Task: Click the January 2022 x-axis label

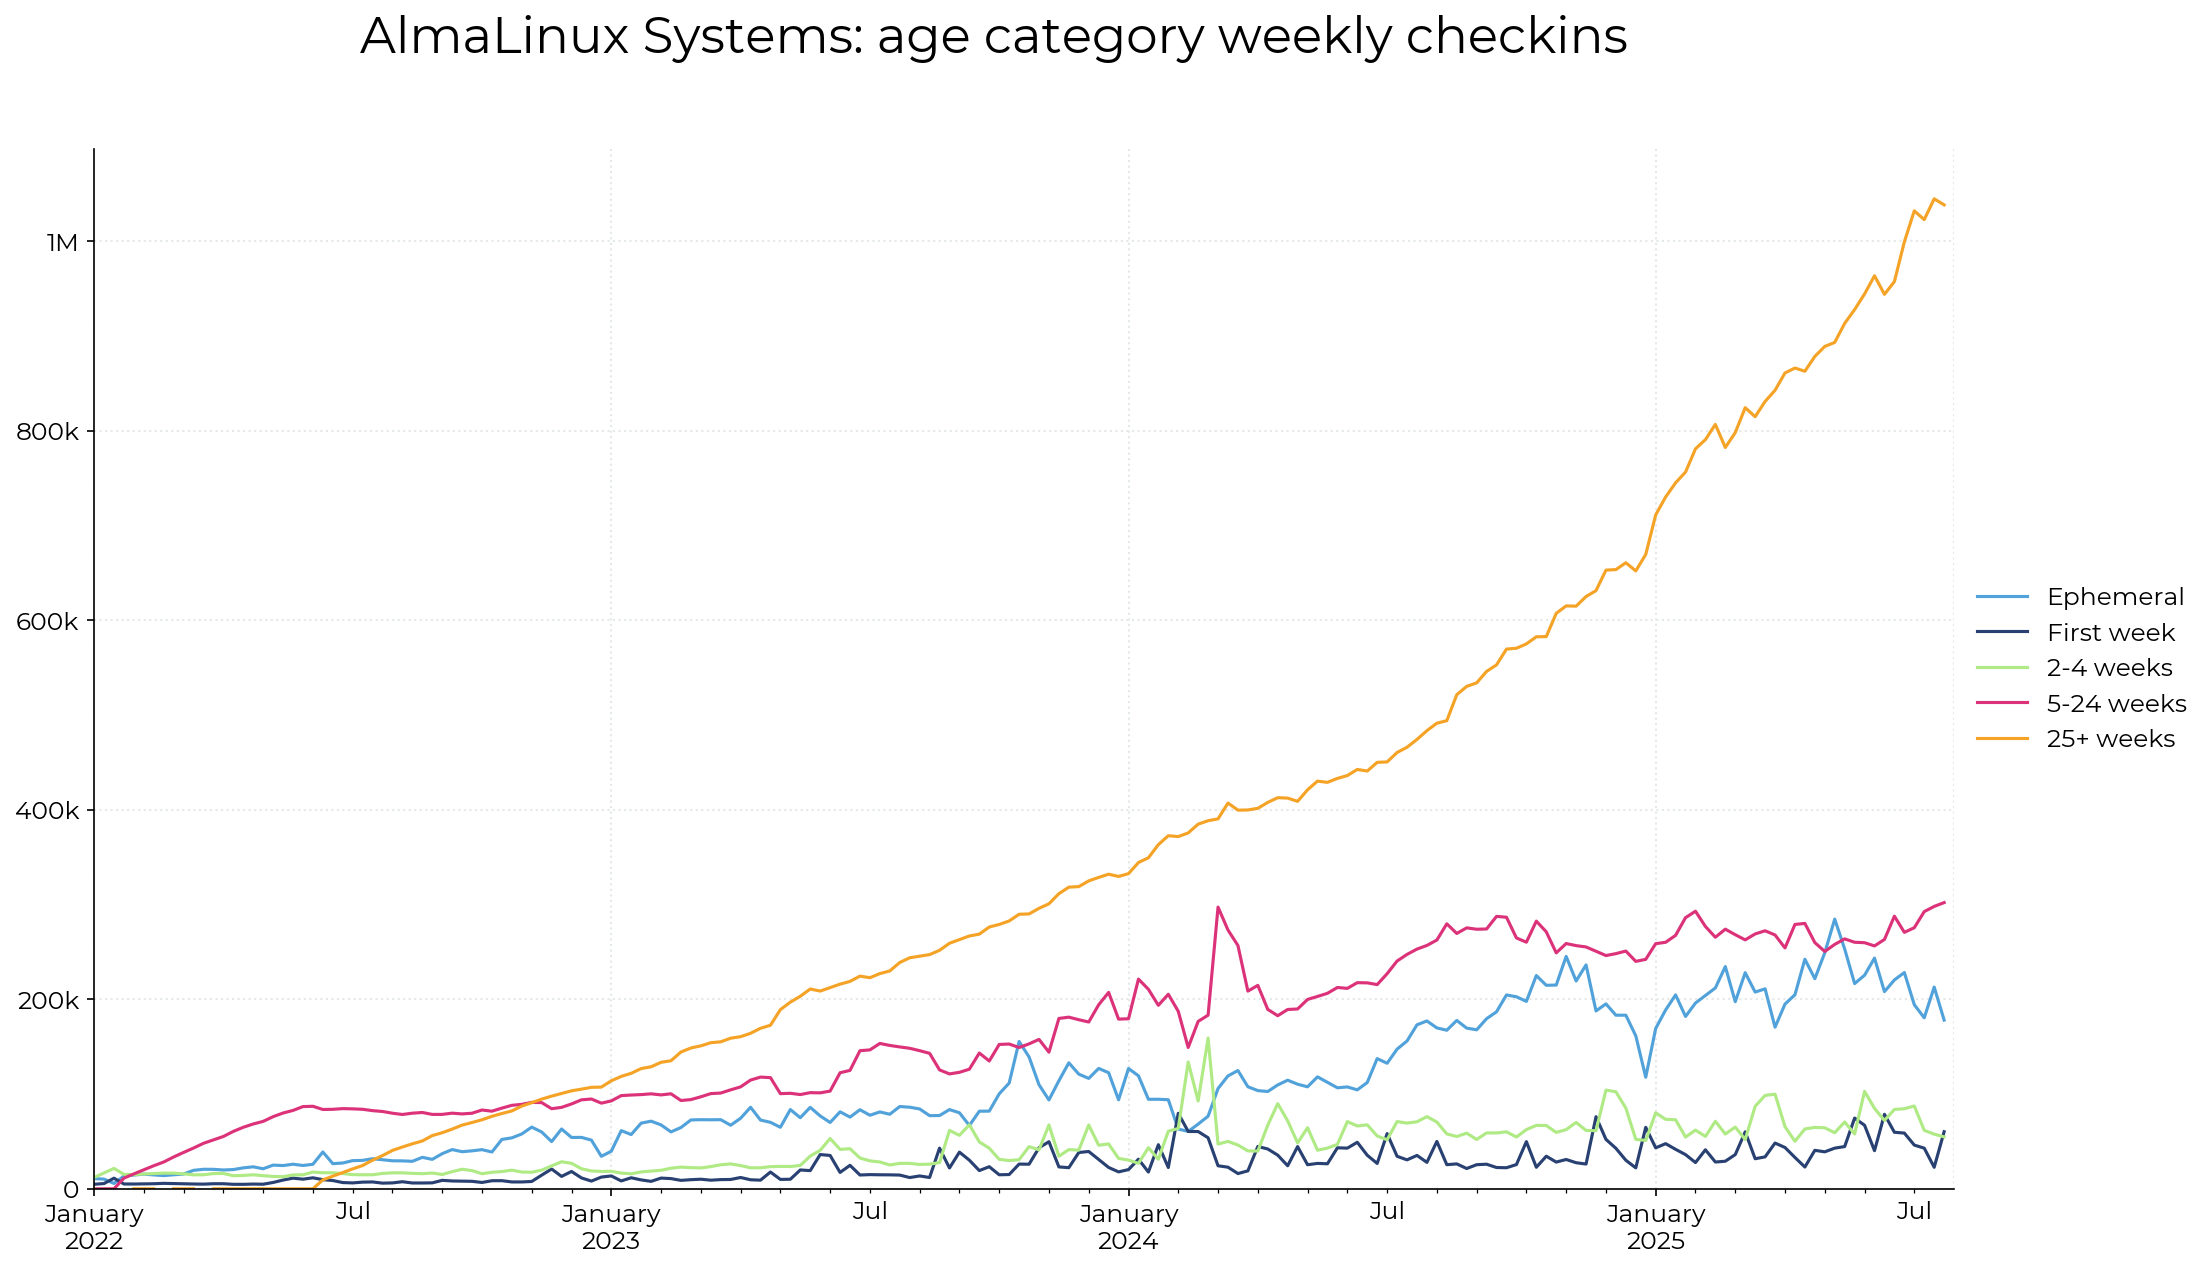Action: coord(94,1228)
